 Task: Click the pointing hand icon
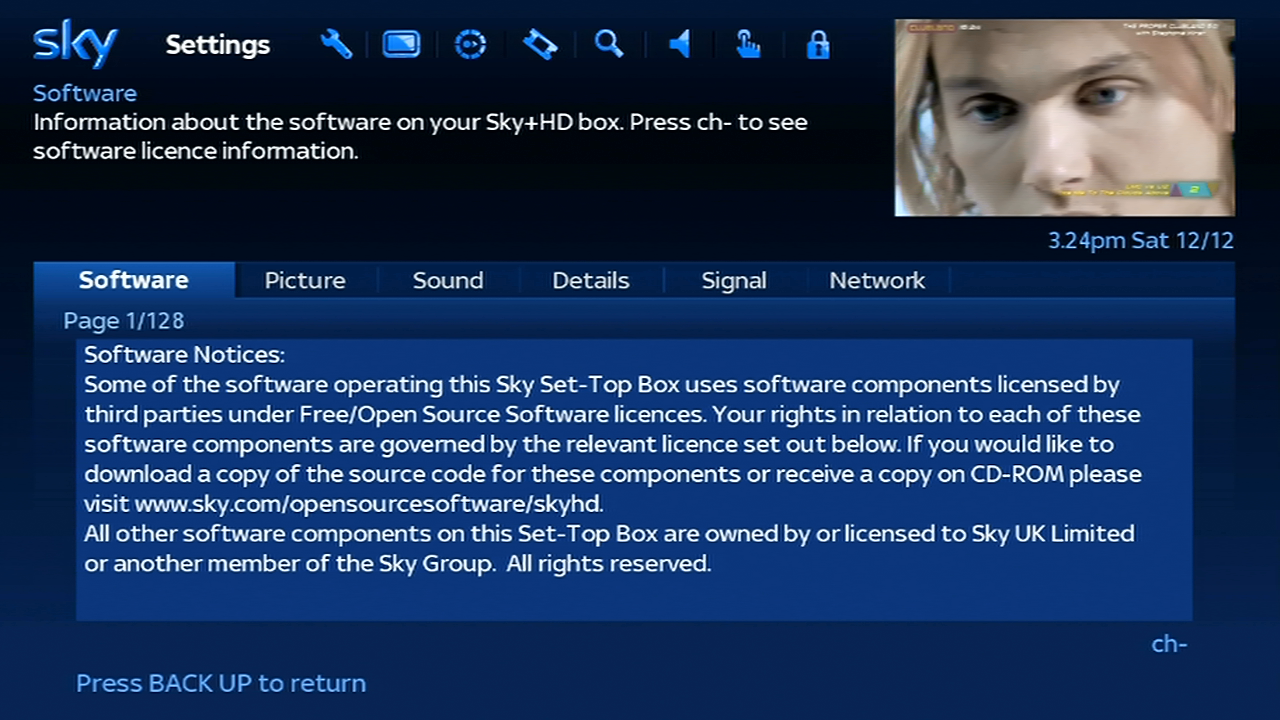(748, 45)
